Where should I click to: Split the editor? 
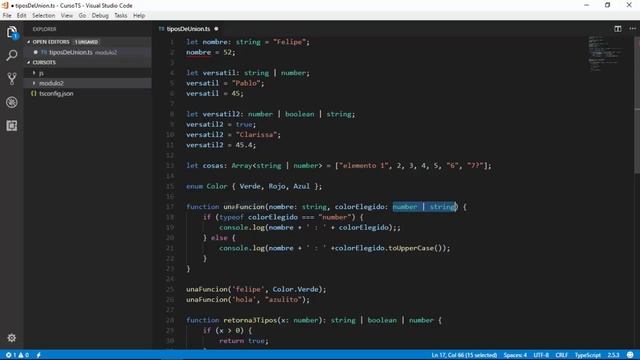tap(618, 29)
